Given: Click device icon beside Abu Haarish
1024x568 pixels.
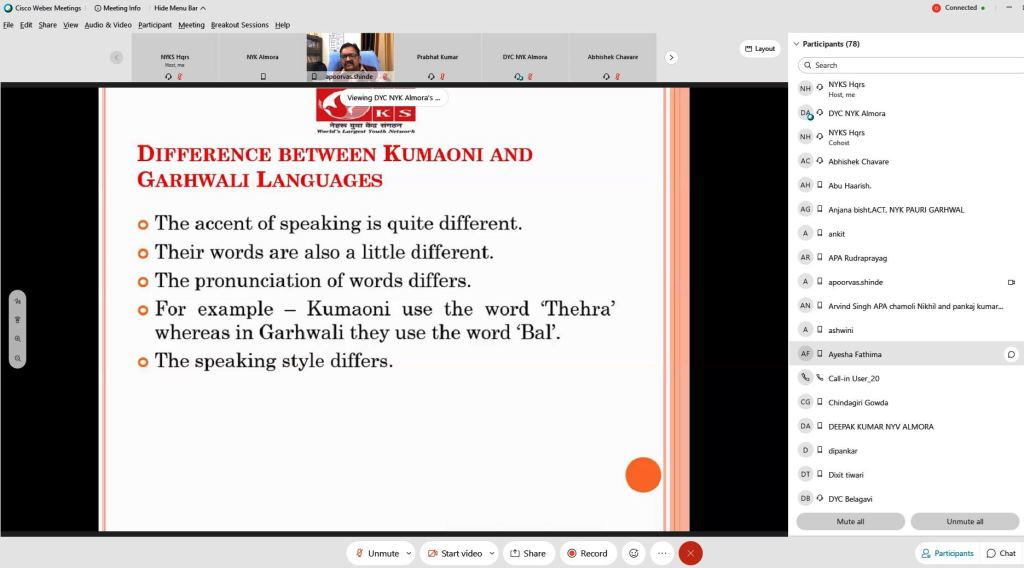Looking at the screenshot, I should pyautogui.click(x=820, y=185).
